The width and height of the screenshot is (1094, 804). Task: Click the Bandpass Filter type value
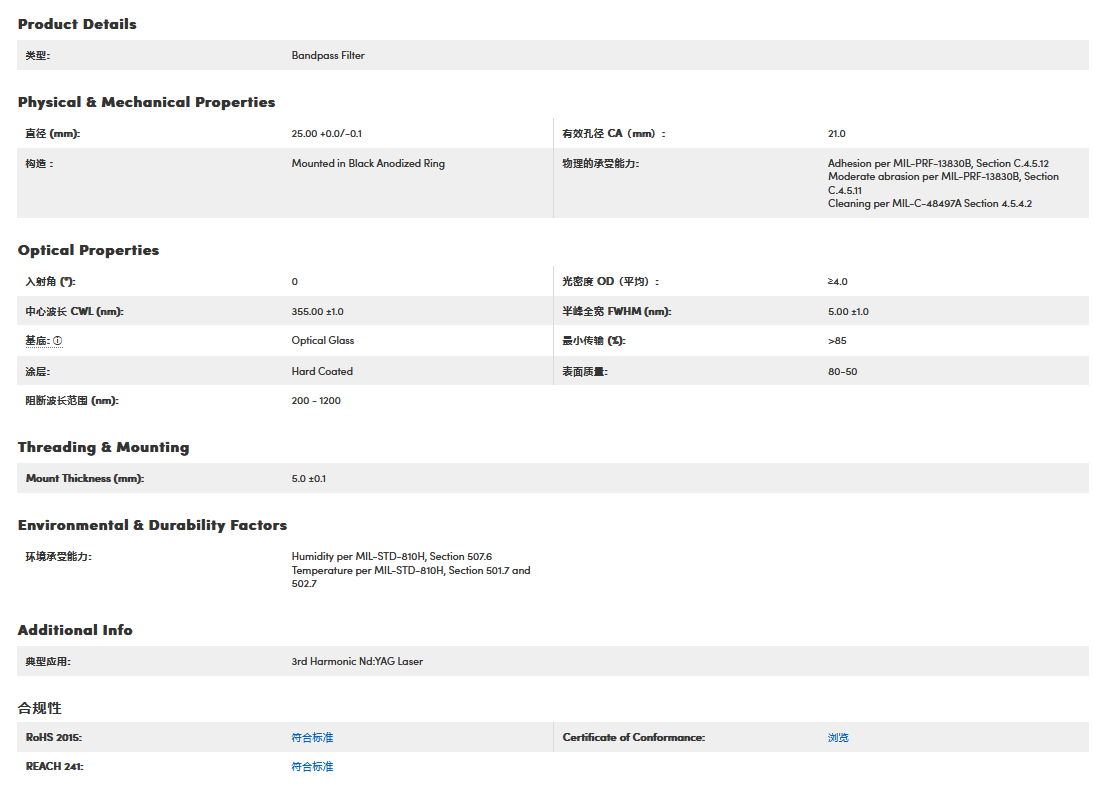tap(328, 56)
